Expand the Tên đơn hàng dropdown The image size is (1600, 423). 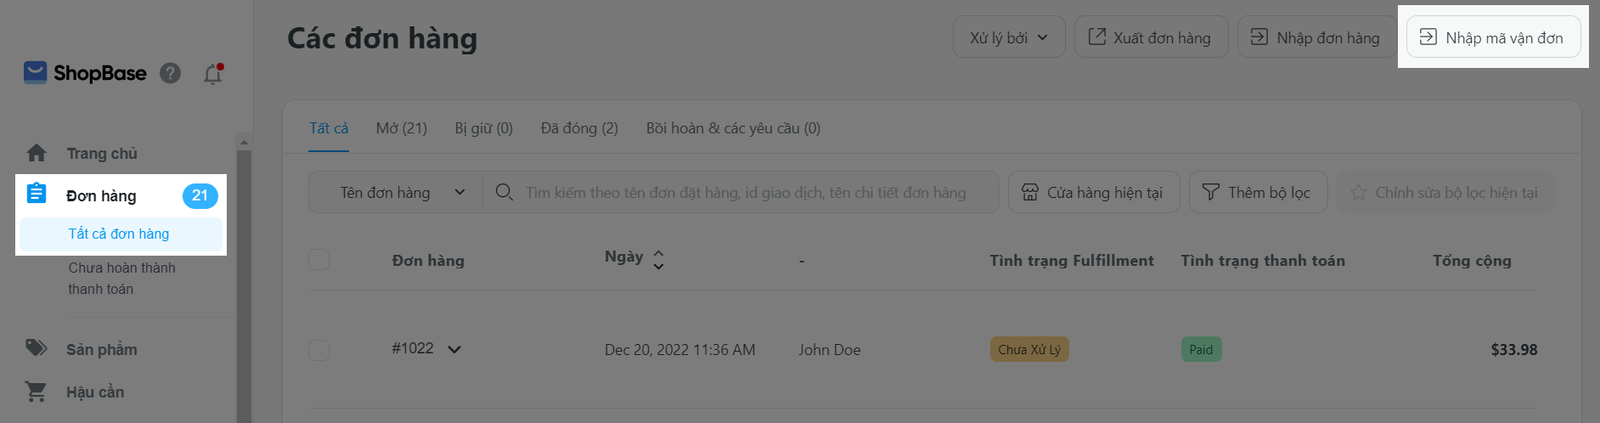coord(402,192)
